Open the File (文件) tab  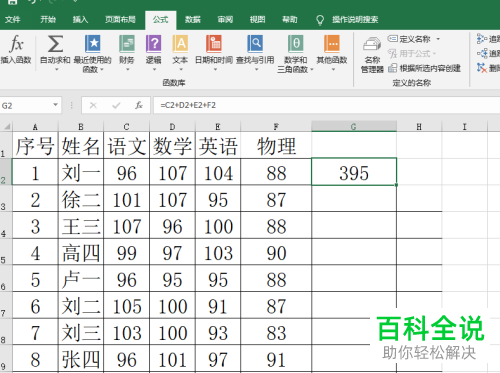13,19
